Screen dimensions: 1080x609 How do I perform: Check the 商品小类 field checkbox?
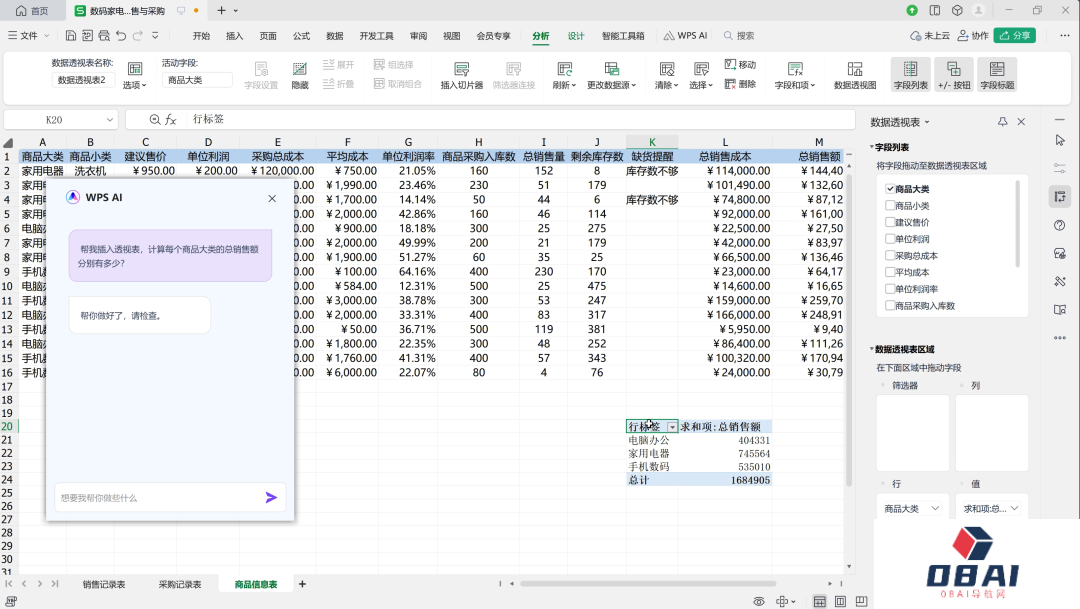[x=890, y=206]
